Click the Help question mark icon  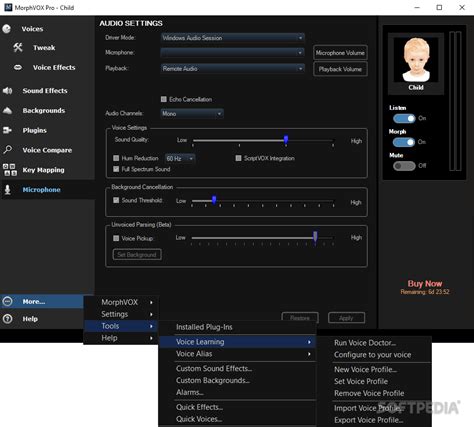coord(7,319)
